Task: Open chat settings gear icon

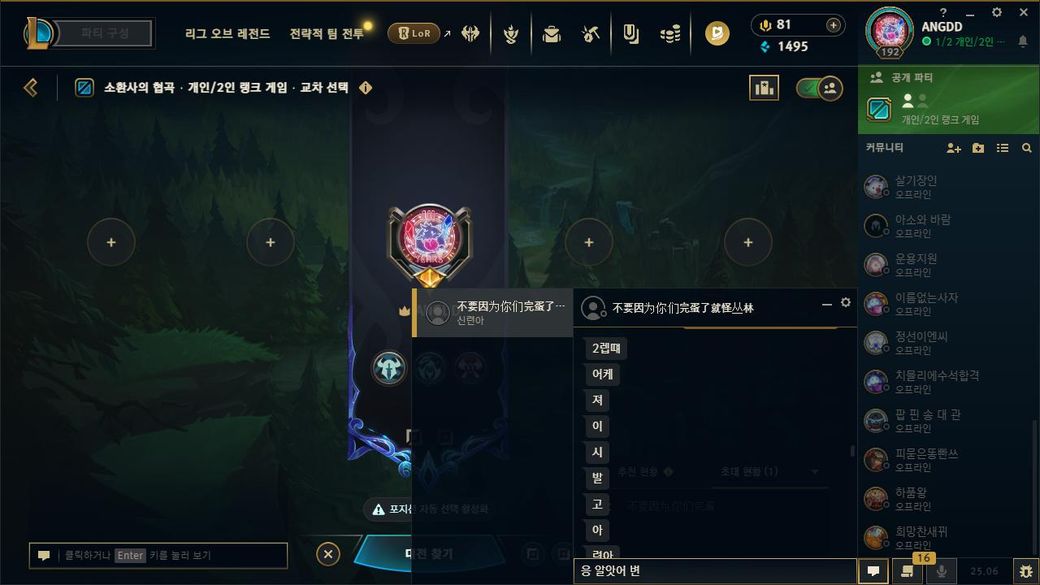Action: coord(846,302)
